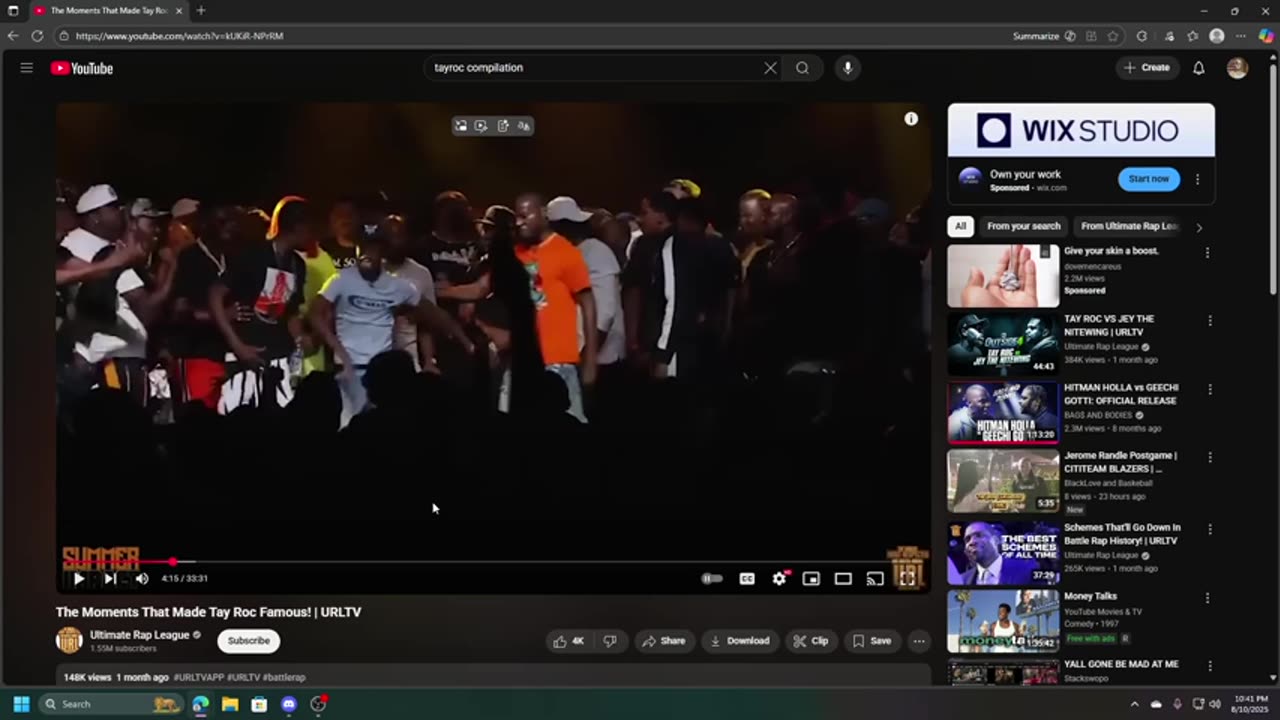Open YouTube notifications bell
The image size is (1280, 720).
pos(1198,68)
